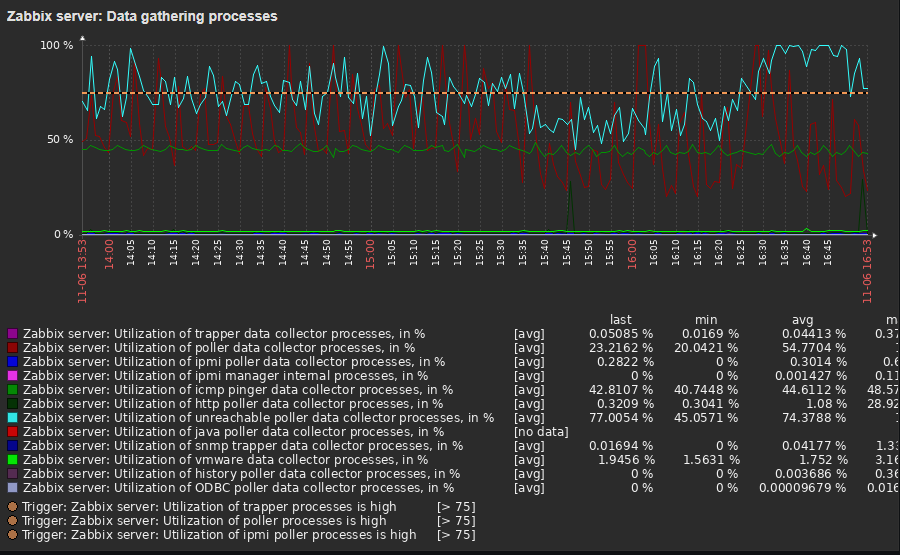Click the red '16:00' time axis label

631,254
